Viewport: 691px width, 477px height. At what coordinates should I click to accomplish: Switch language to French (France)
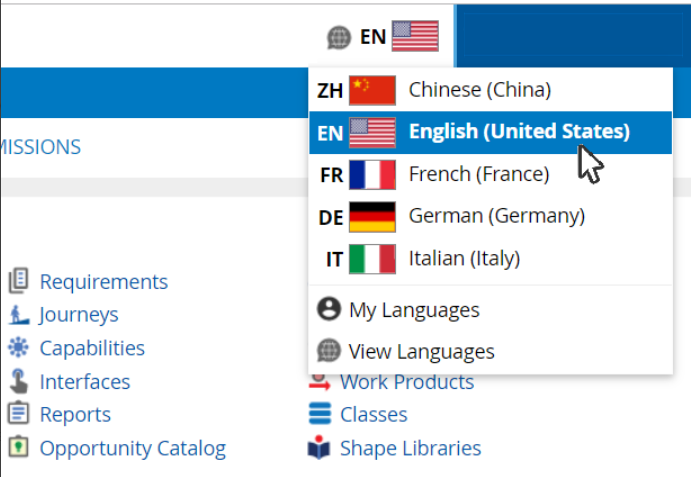(x=478, y=174)
